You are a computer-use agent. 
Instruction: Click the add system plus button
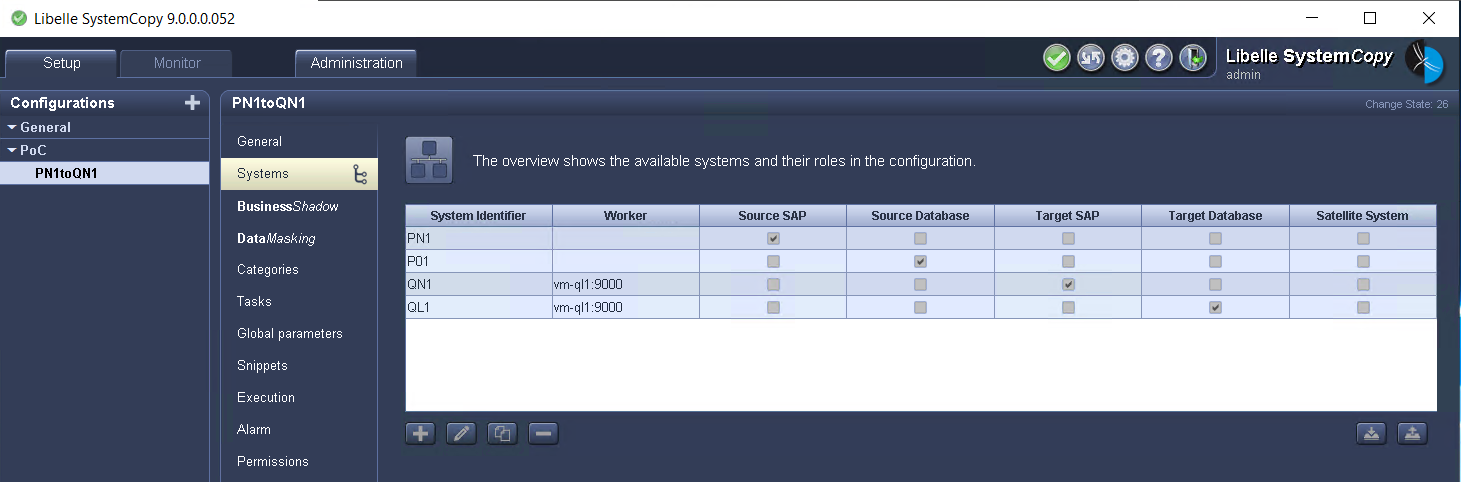420,433
